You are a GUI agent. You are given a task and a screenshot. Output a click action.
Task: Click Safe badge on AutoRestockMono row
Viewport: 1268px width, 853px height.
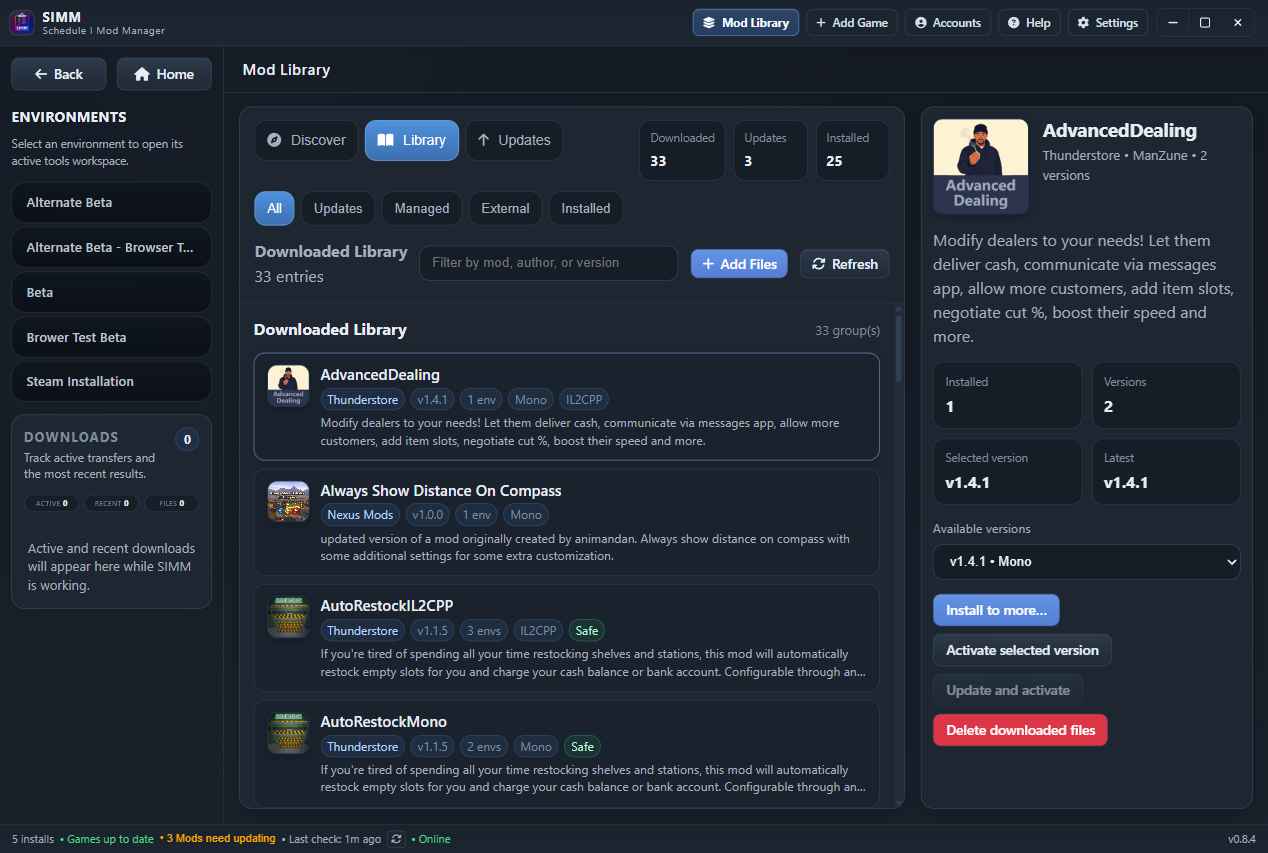click(x=582, y=747)
